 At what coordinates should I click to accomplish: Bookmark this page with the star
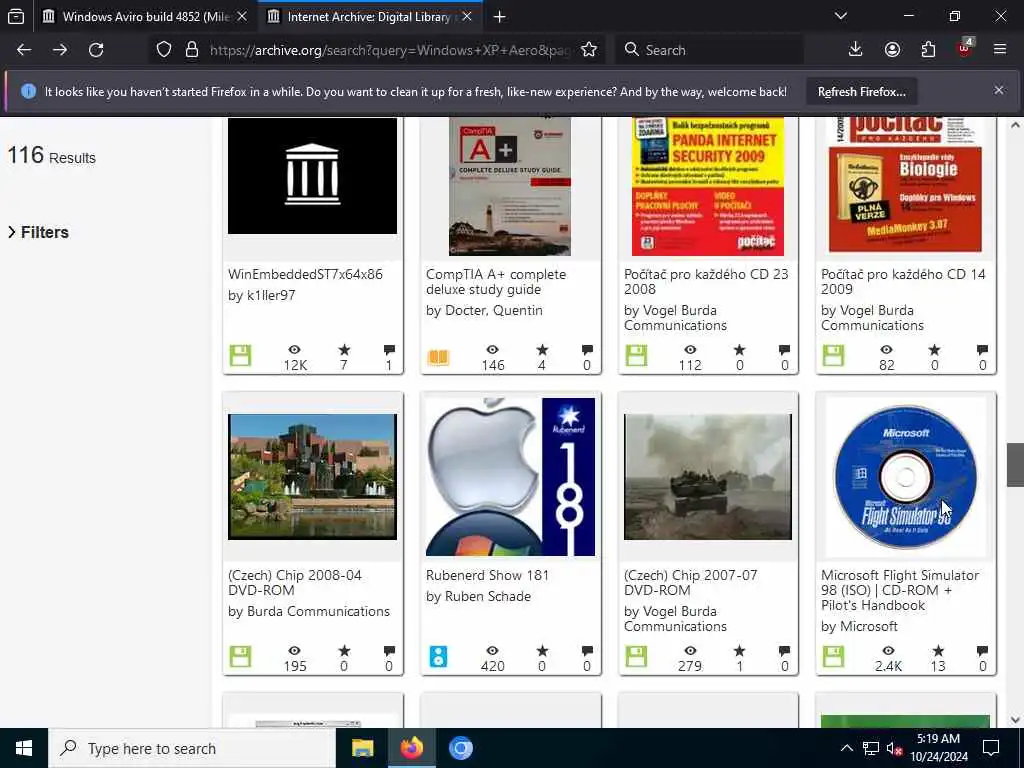click(589, 50)
